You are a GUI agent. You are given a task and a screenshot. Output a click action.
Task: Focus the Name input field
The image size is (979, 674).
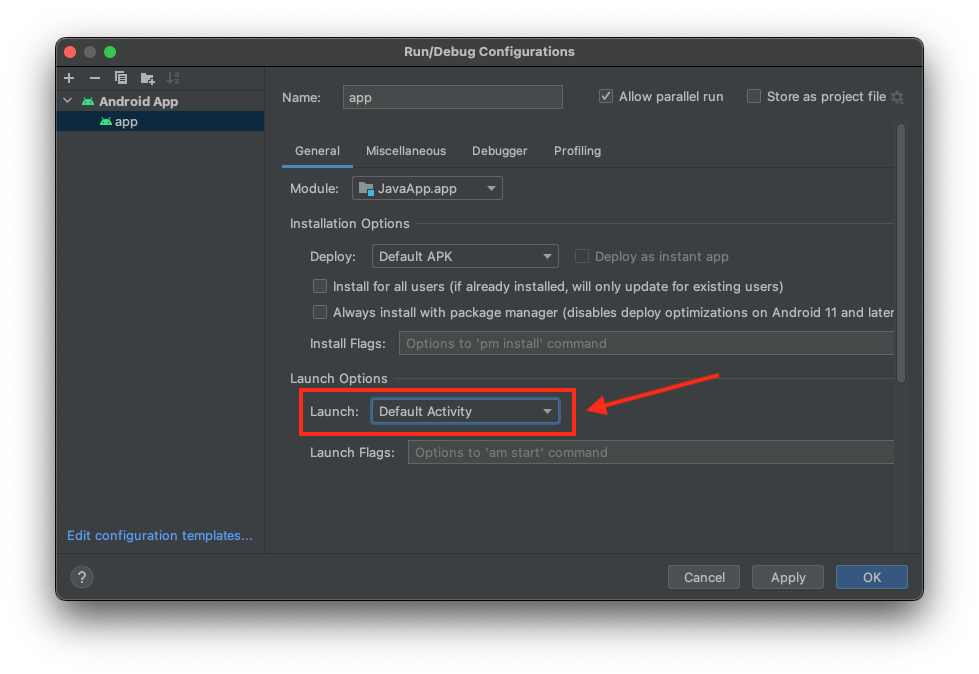pos(453,97)
